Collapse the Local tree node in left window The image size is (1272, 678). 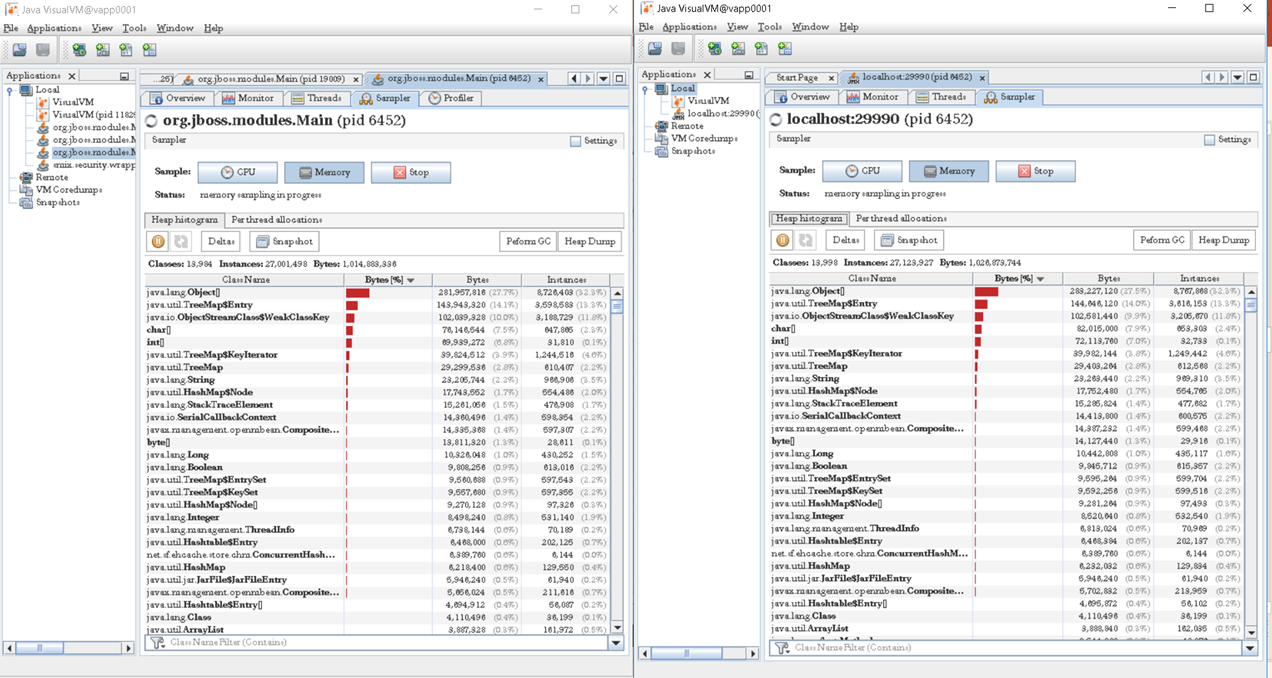tap(10, 90)
